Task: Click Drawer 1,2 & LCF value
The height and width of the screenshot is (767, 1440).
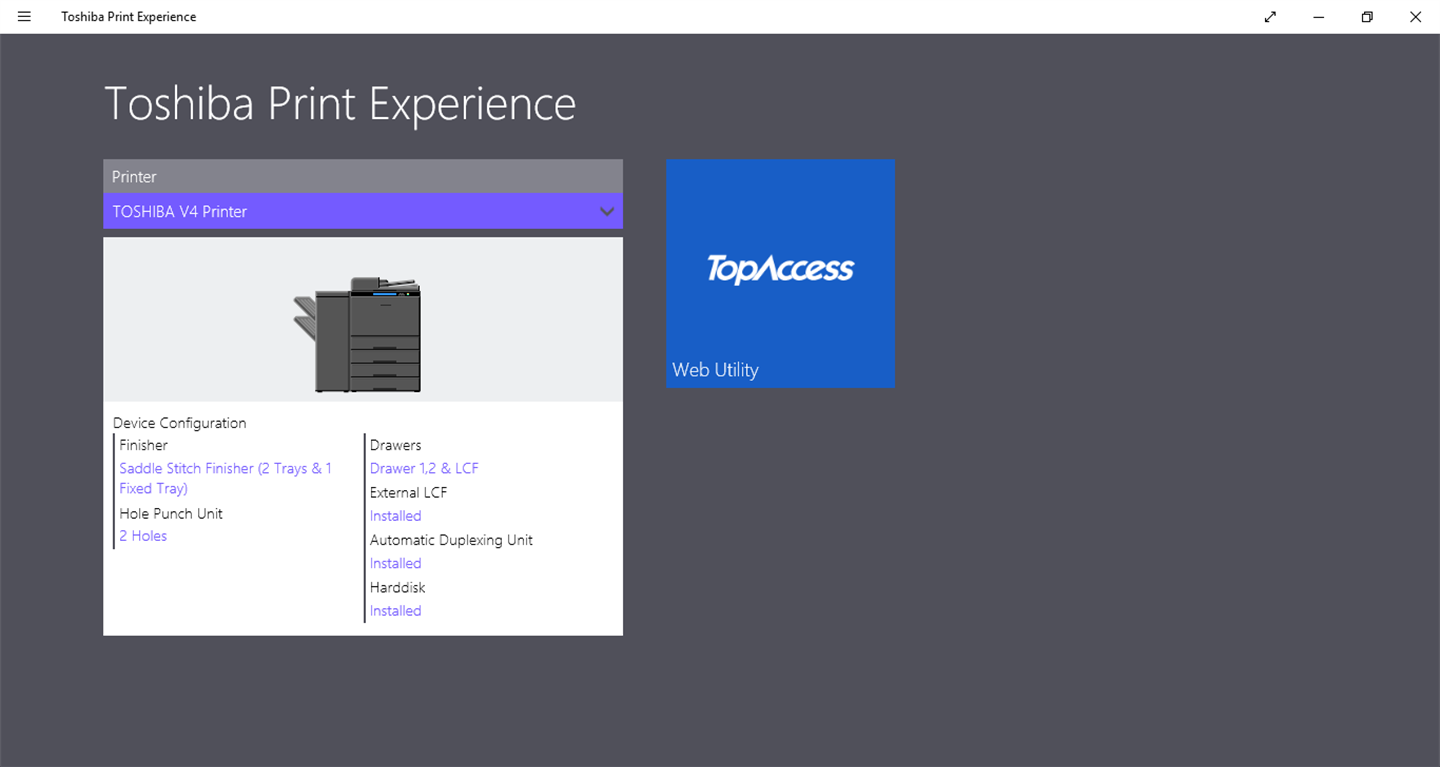Action: (424, 468)
